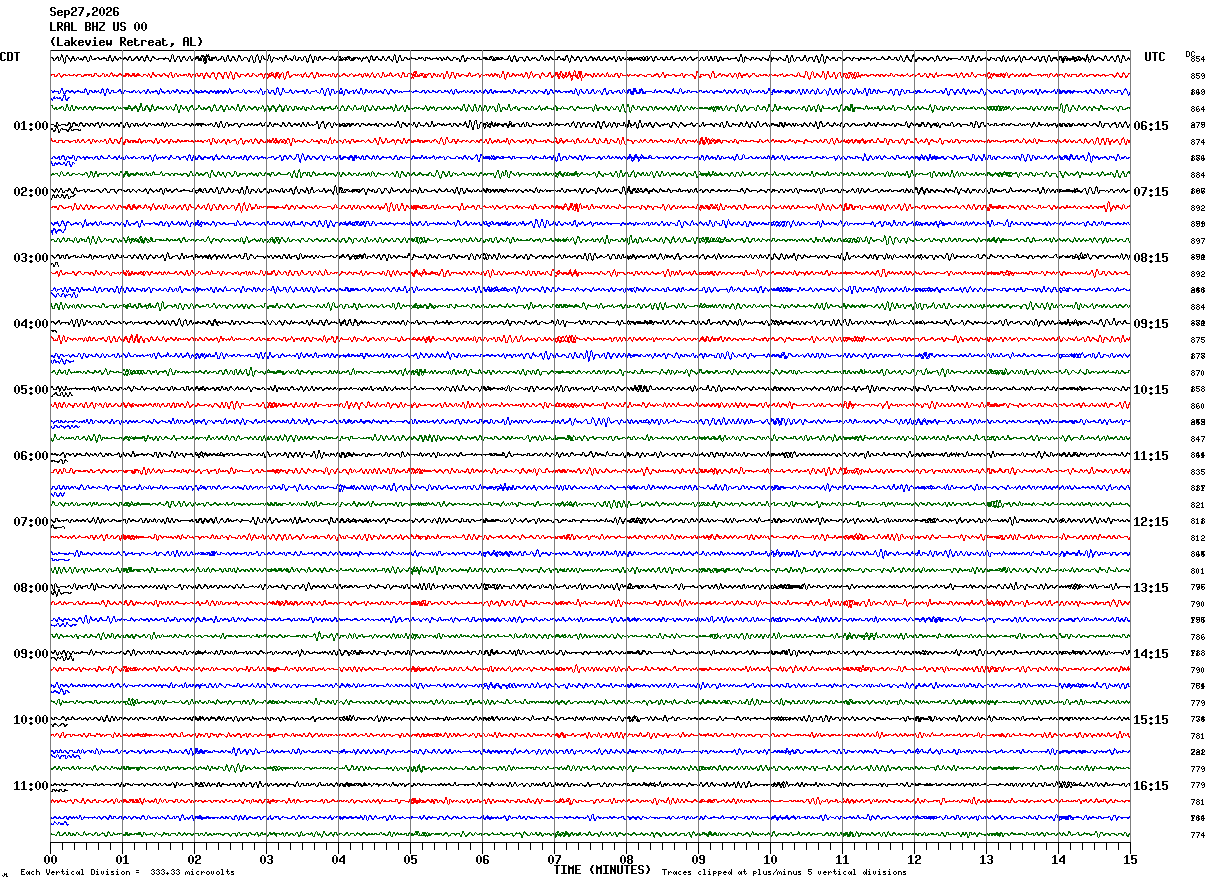Click the 11:00 CDT time label

(30, 786)
